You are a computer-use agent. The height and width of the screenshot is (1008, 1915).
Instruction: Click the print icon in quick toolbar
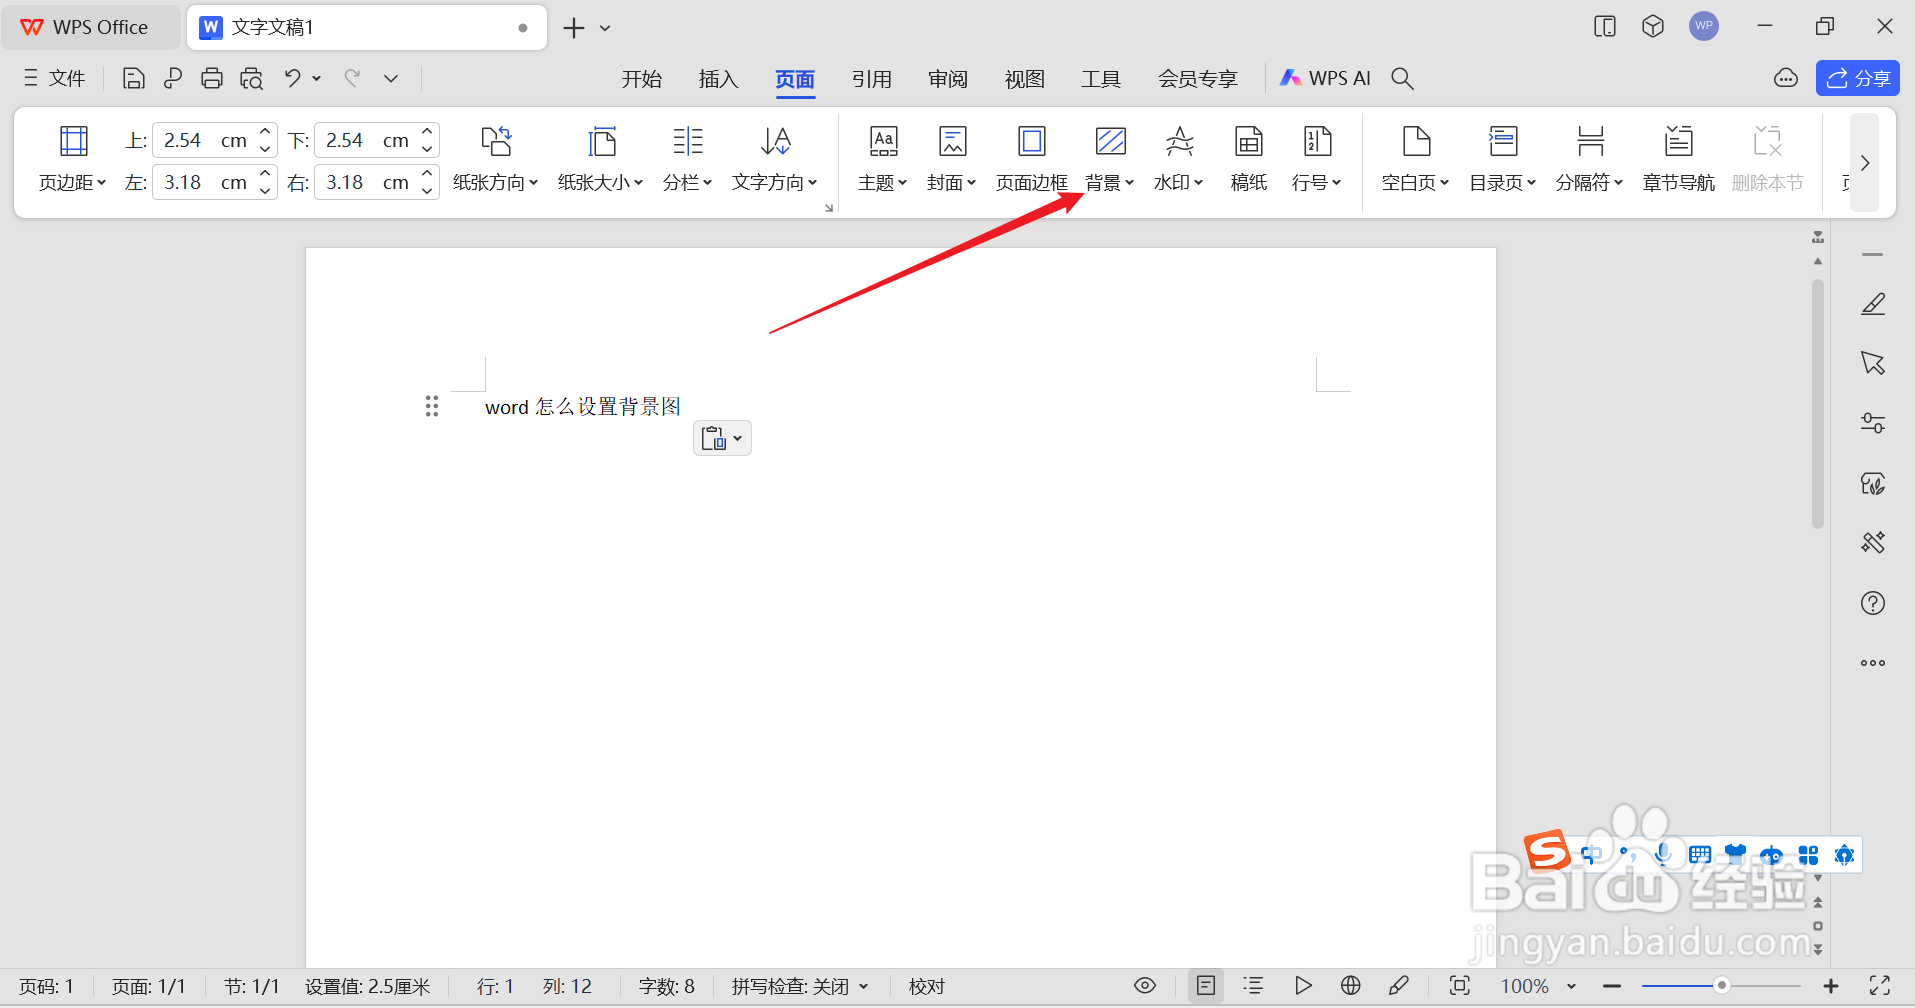click(x=212, y=78)
